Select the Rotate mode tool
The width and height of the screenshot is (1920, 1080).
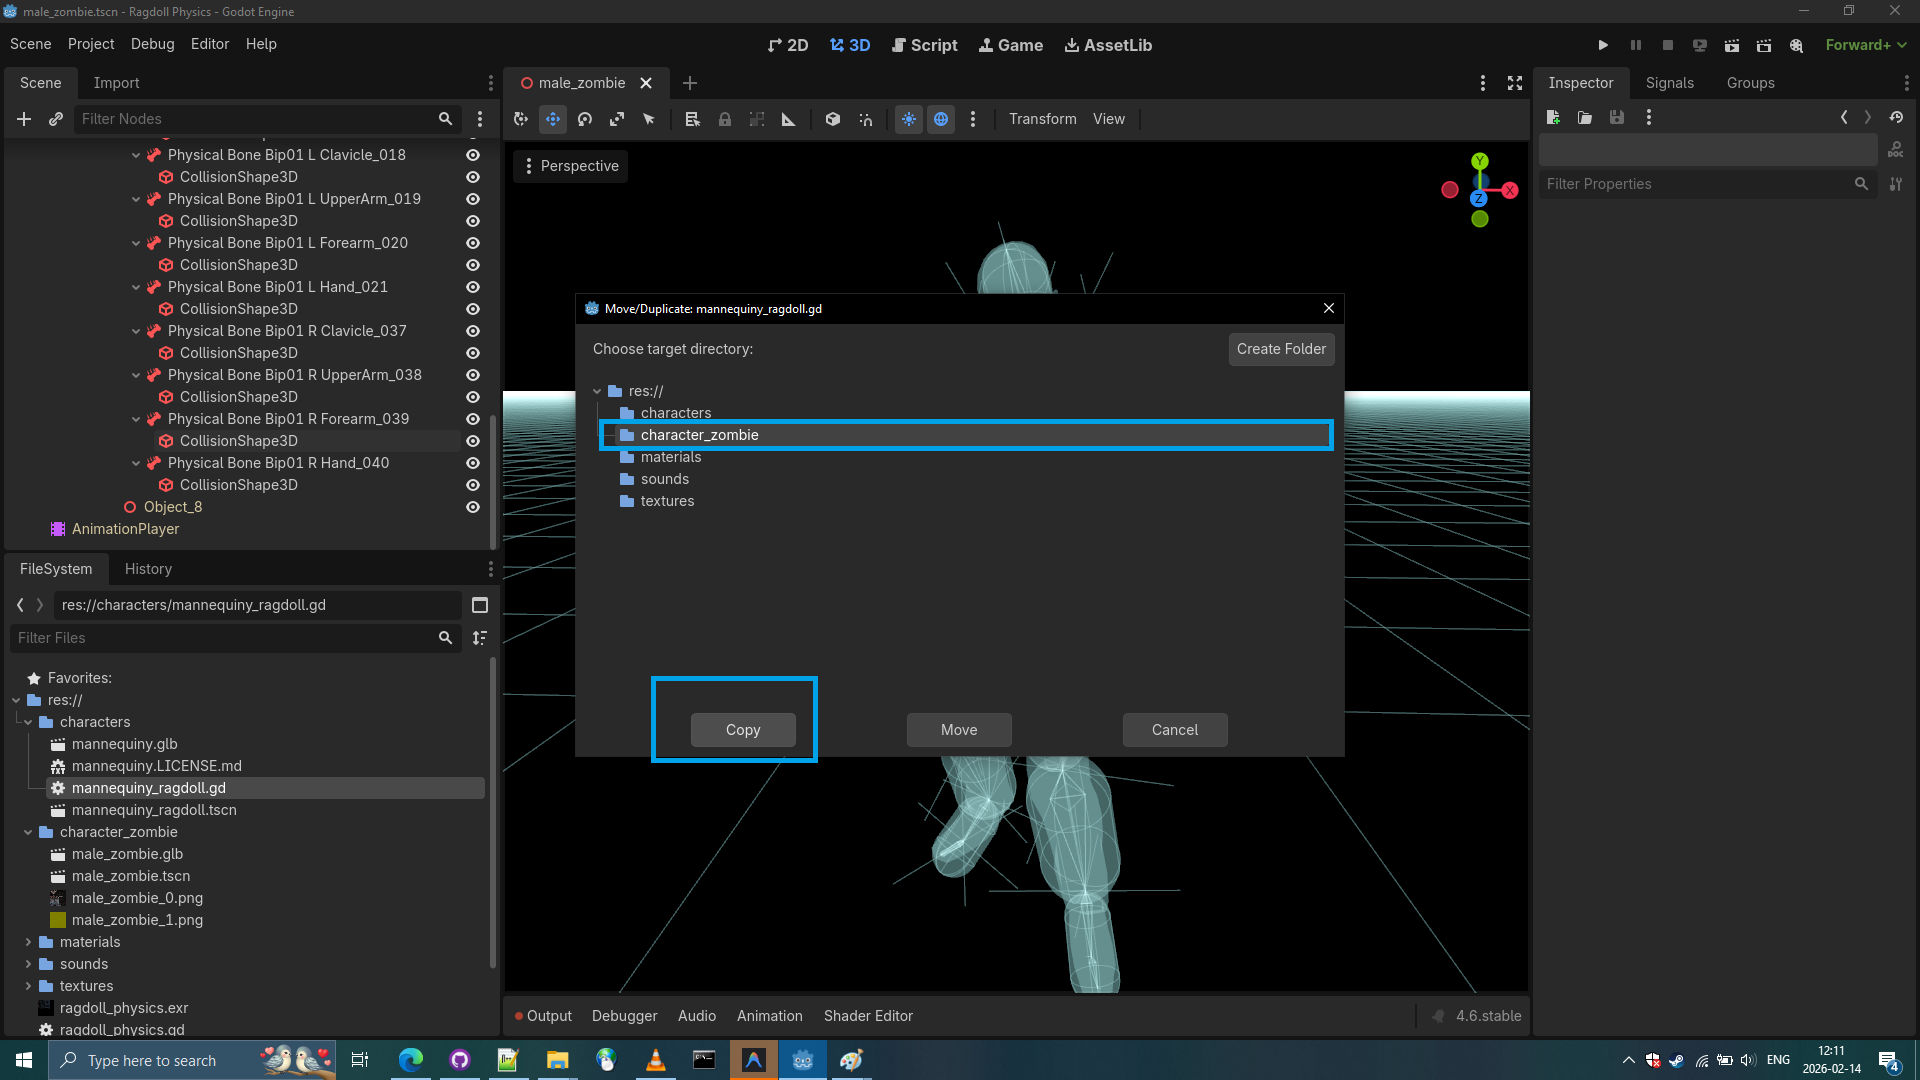(585, 119)
